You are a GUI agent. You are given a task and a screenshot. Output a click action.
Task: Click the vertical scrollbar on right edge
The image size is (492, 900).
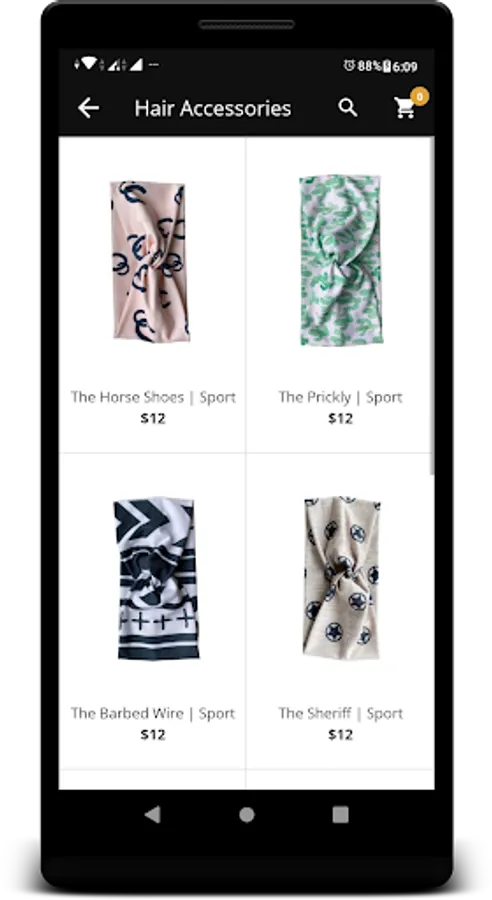[432, 306]
